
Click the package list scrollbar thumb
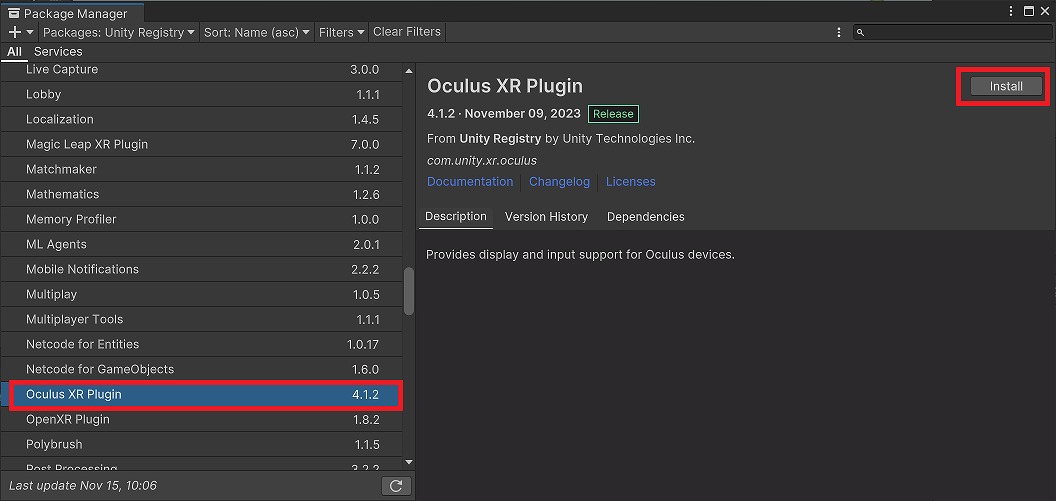(x=409, y=291)
